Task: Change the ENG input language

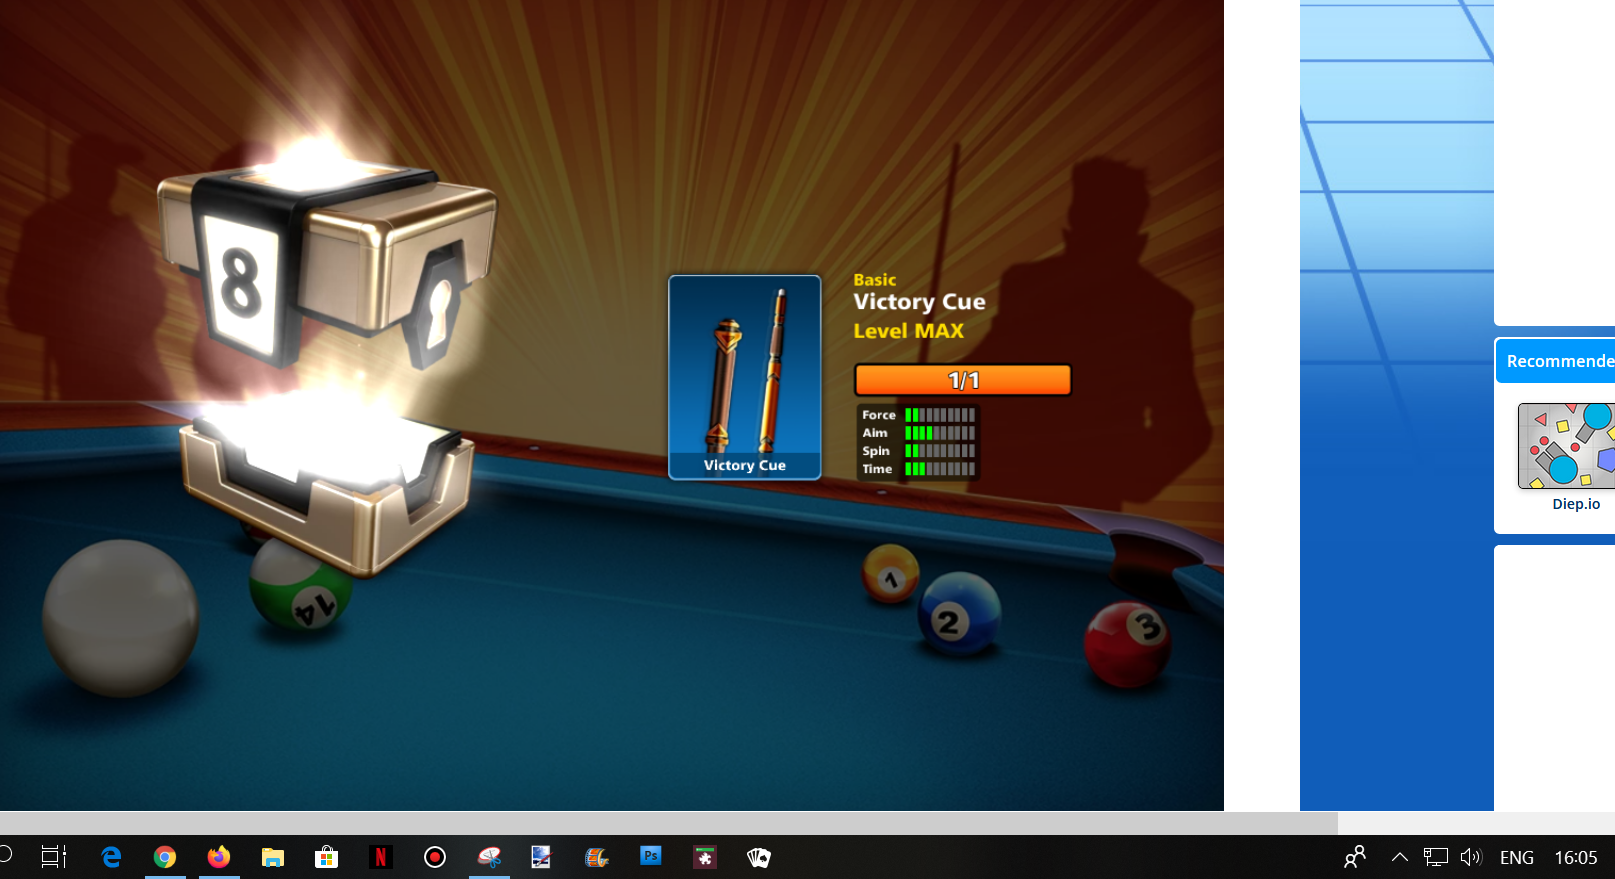Action: pyautogui.click(x=1517, y=857)
